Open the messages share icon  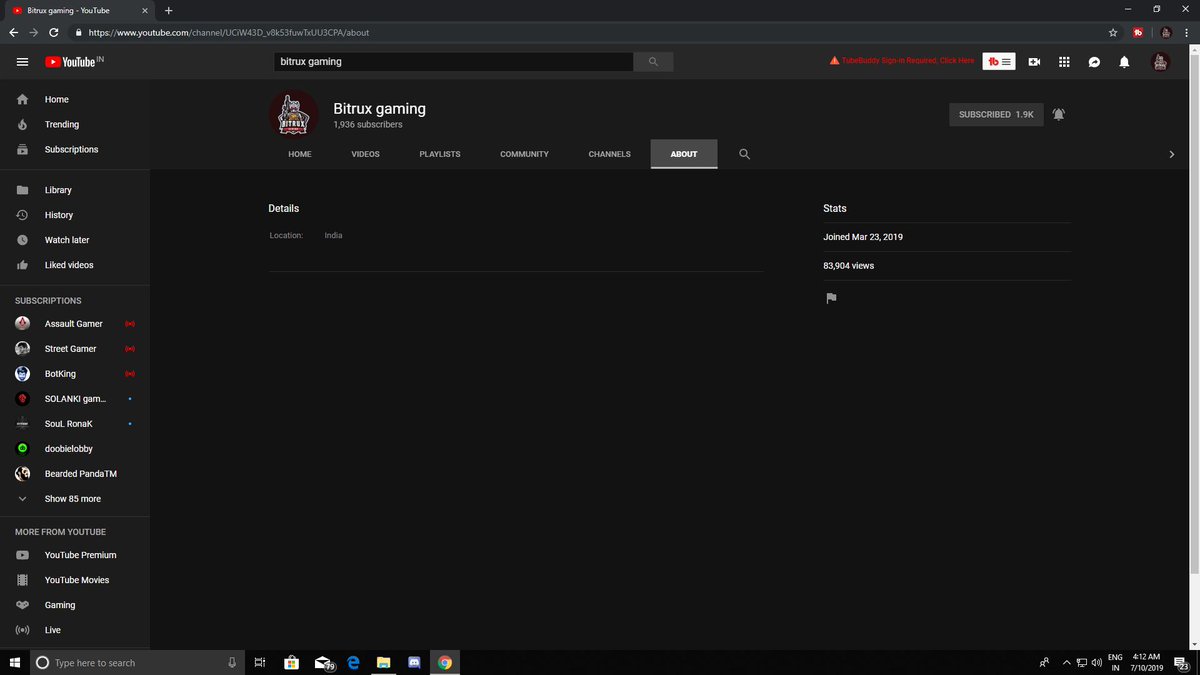tap(1094, 62)
